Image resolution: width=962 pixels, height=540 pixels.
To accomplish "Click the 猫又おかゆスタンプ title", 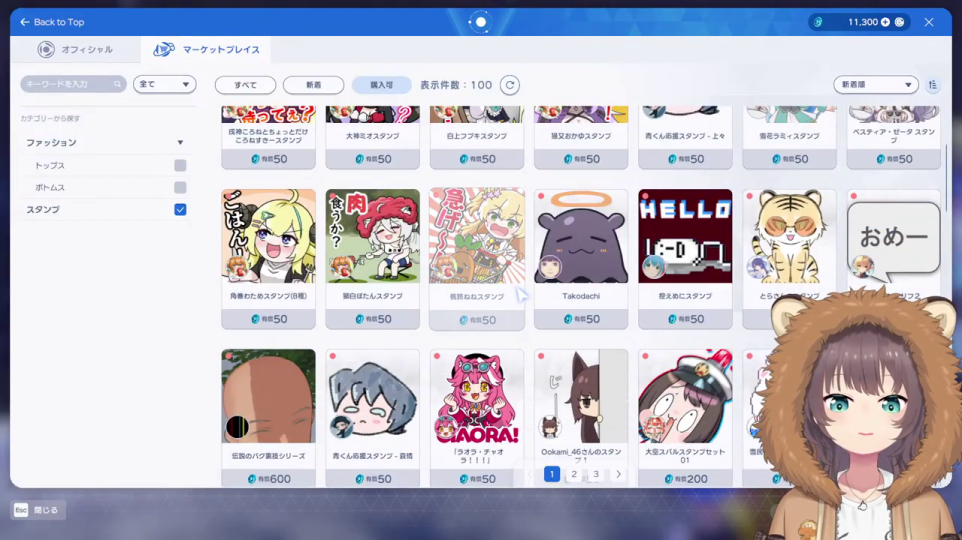I will click(x=581, y=136).
